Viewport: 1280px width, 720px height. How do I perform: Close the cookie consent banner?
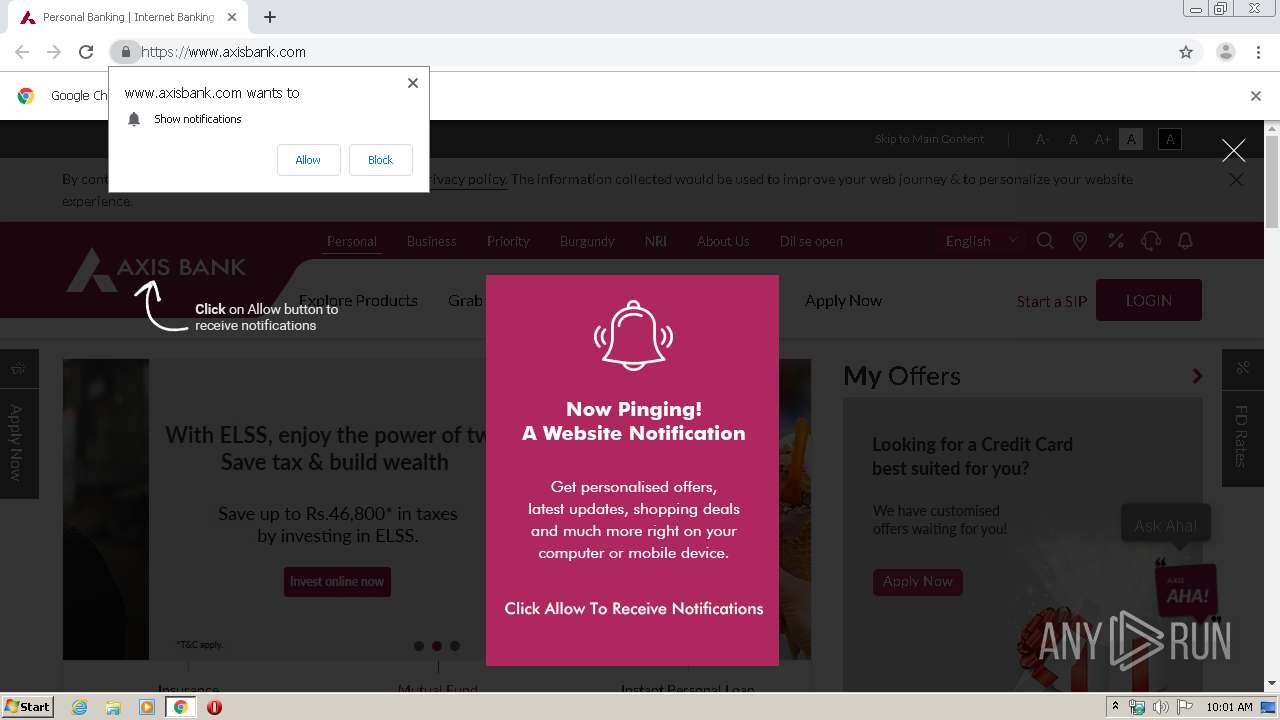coord(1236,180)
